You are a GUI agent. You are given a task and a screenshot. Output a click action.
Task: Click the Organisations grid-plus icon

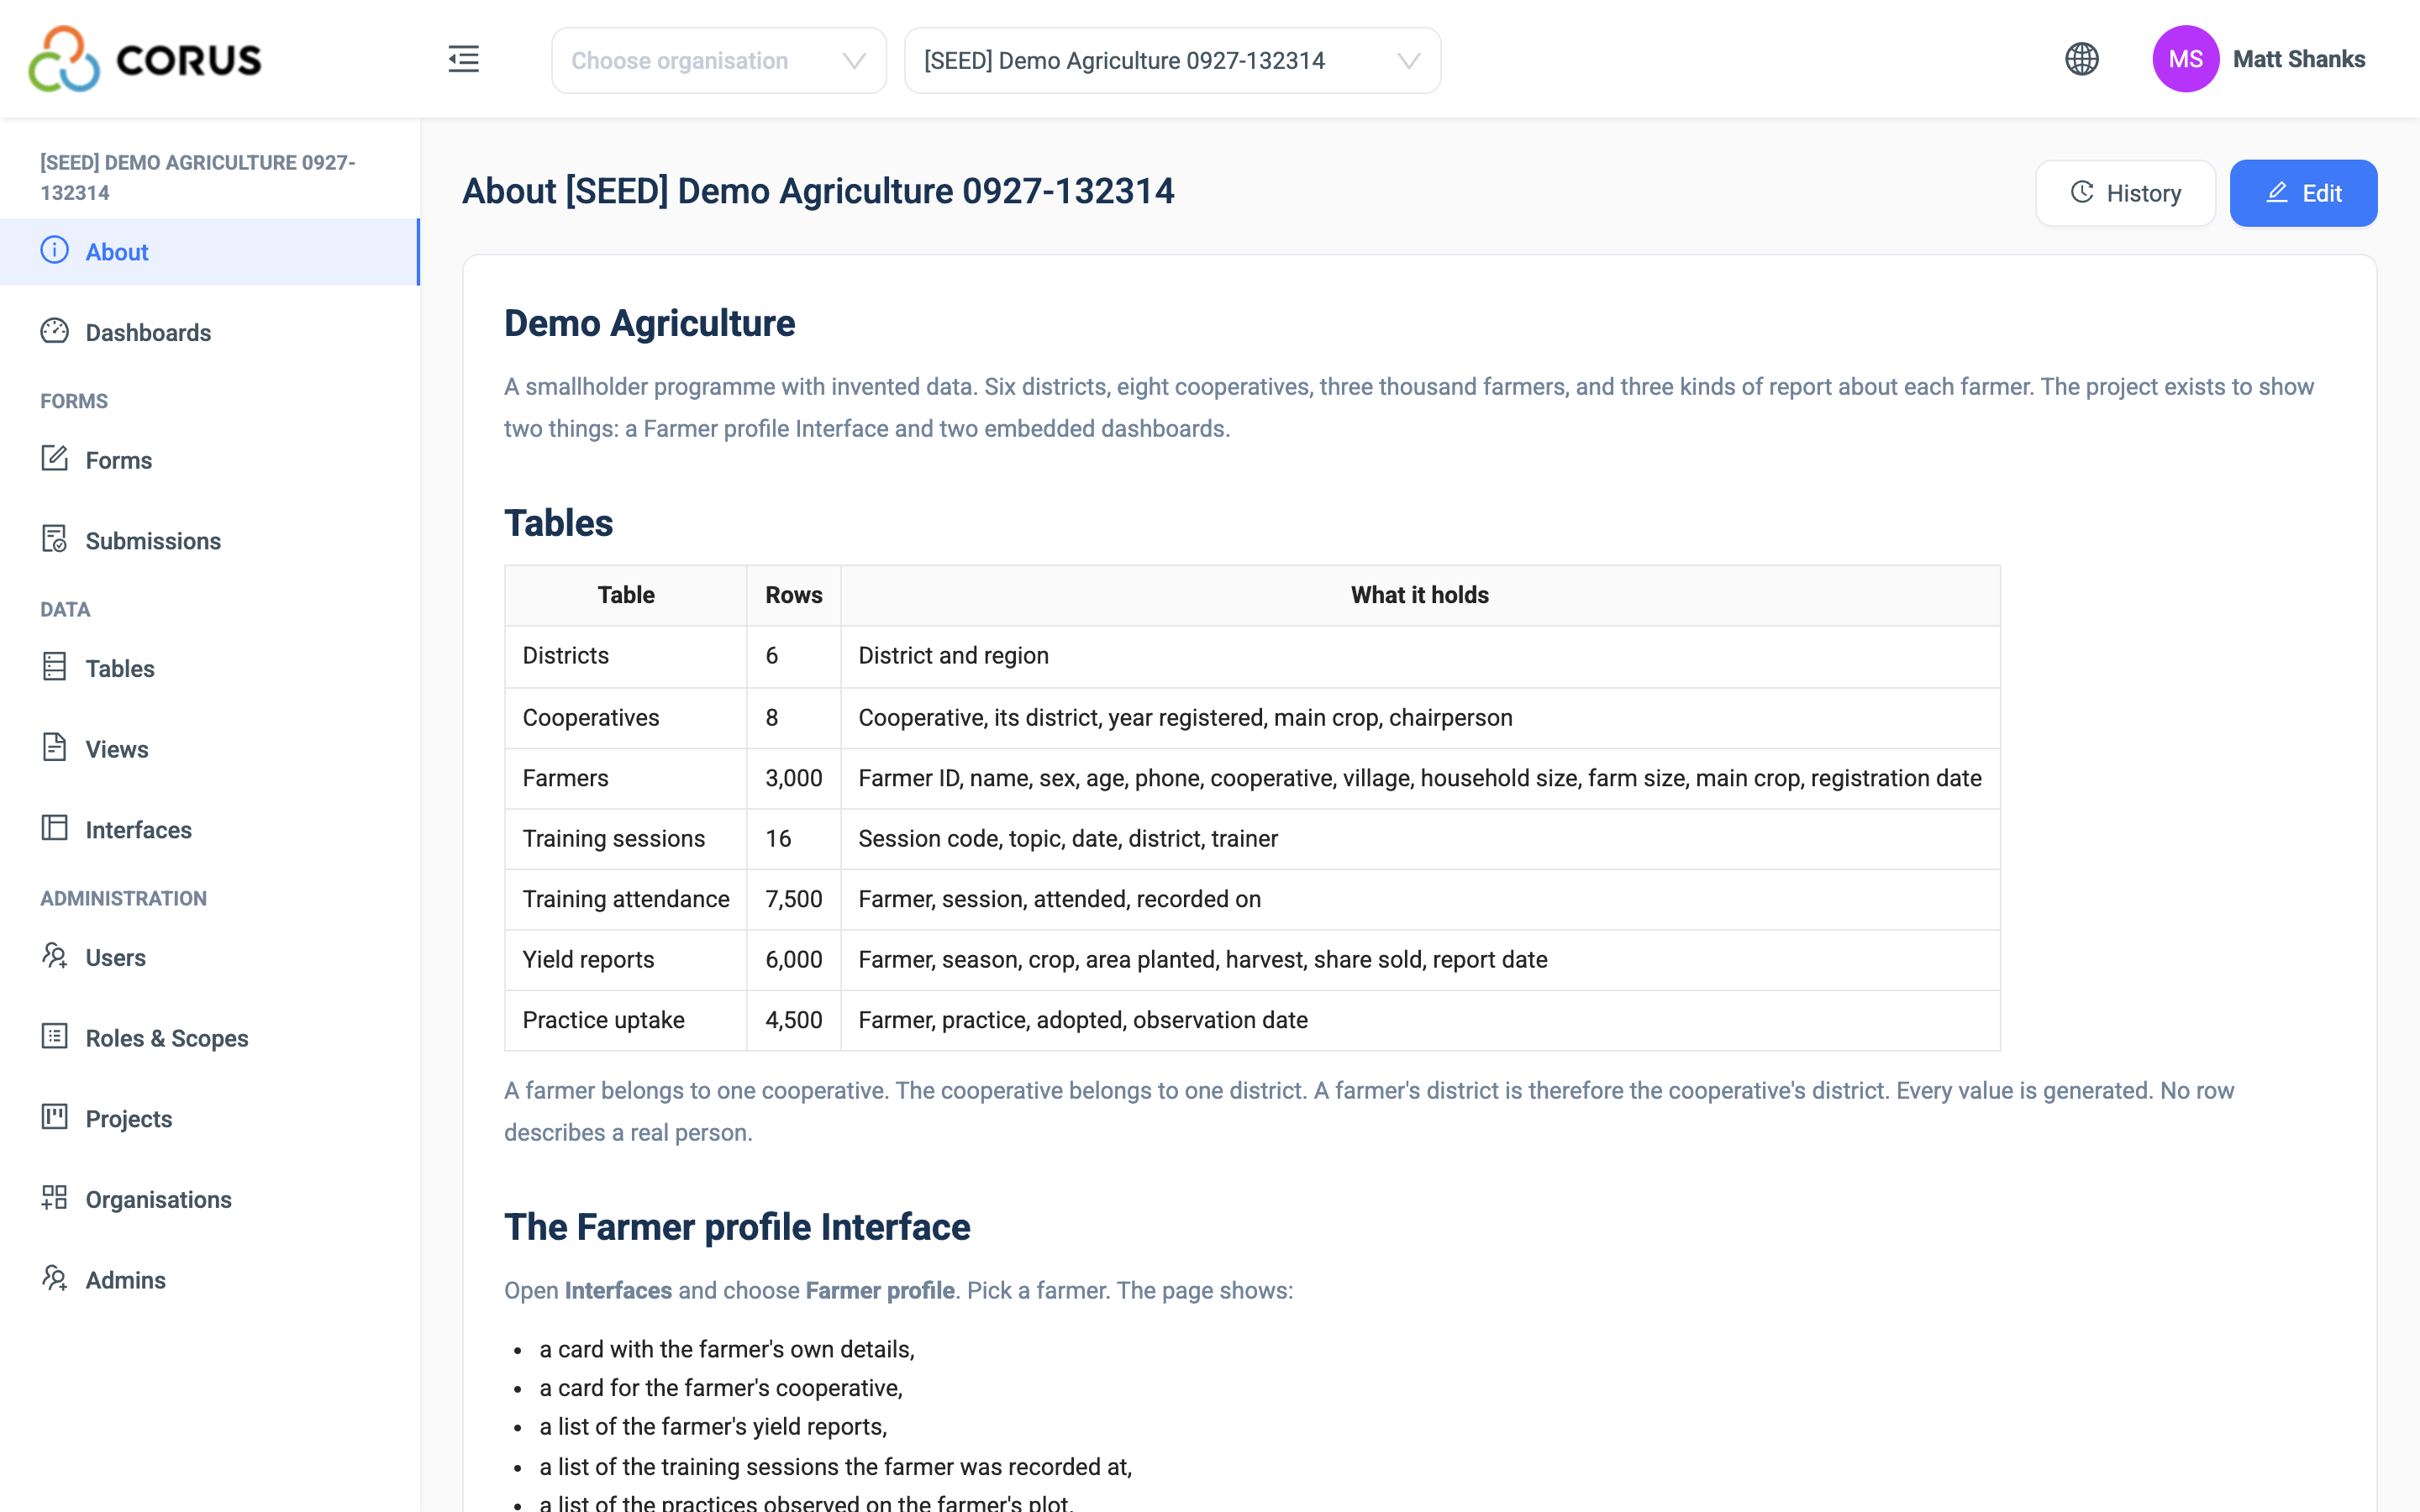[55, 1198]
